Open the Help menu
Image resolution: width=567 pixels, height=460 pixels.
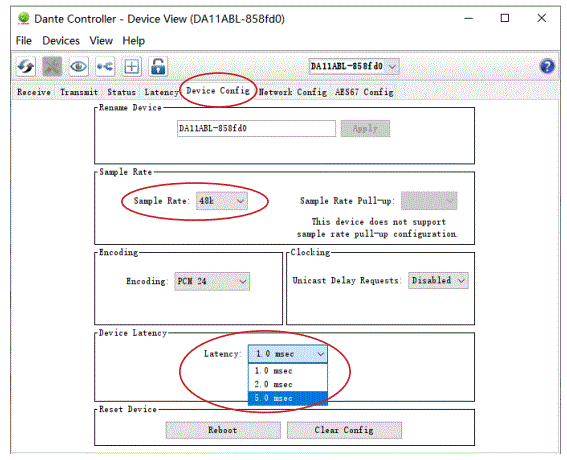coord(133,41)
